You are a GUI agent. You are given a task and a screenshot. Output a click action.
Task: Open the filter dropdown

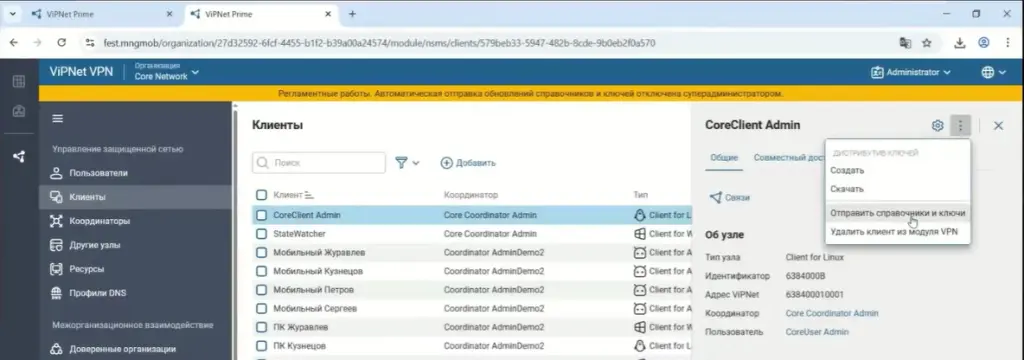tap(407, 163)
